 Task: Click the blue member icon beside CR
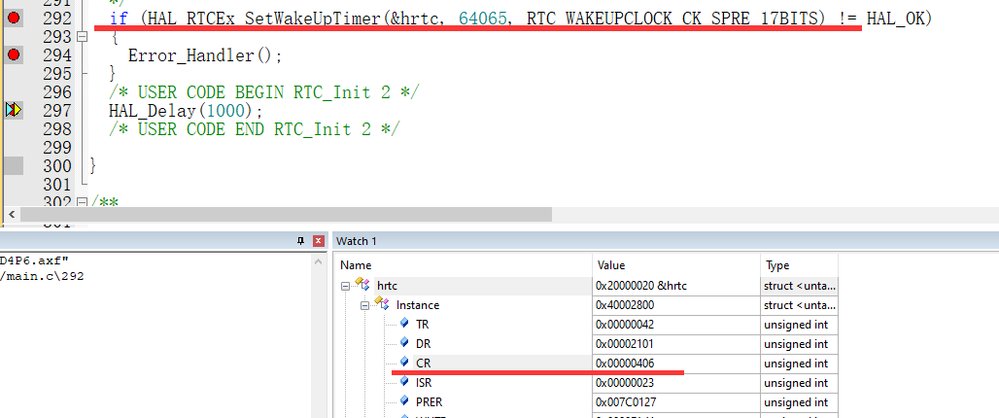(404, 363)
